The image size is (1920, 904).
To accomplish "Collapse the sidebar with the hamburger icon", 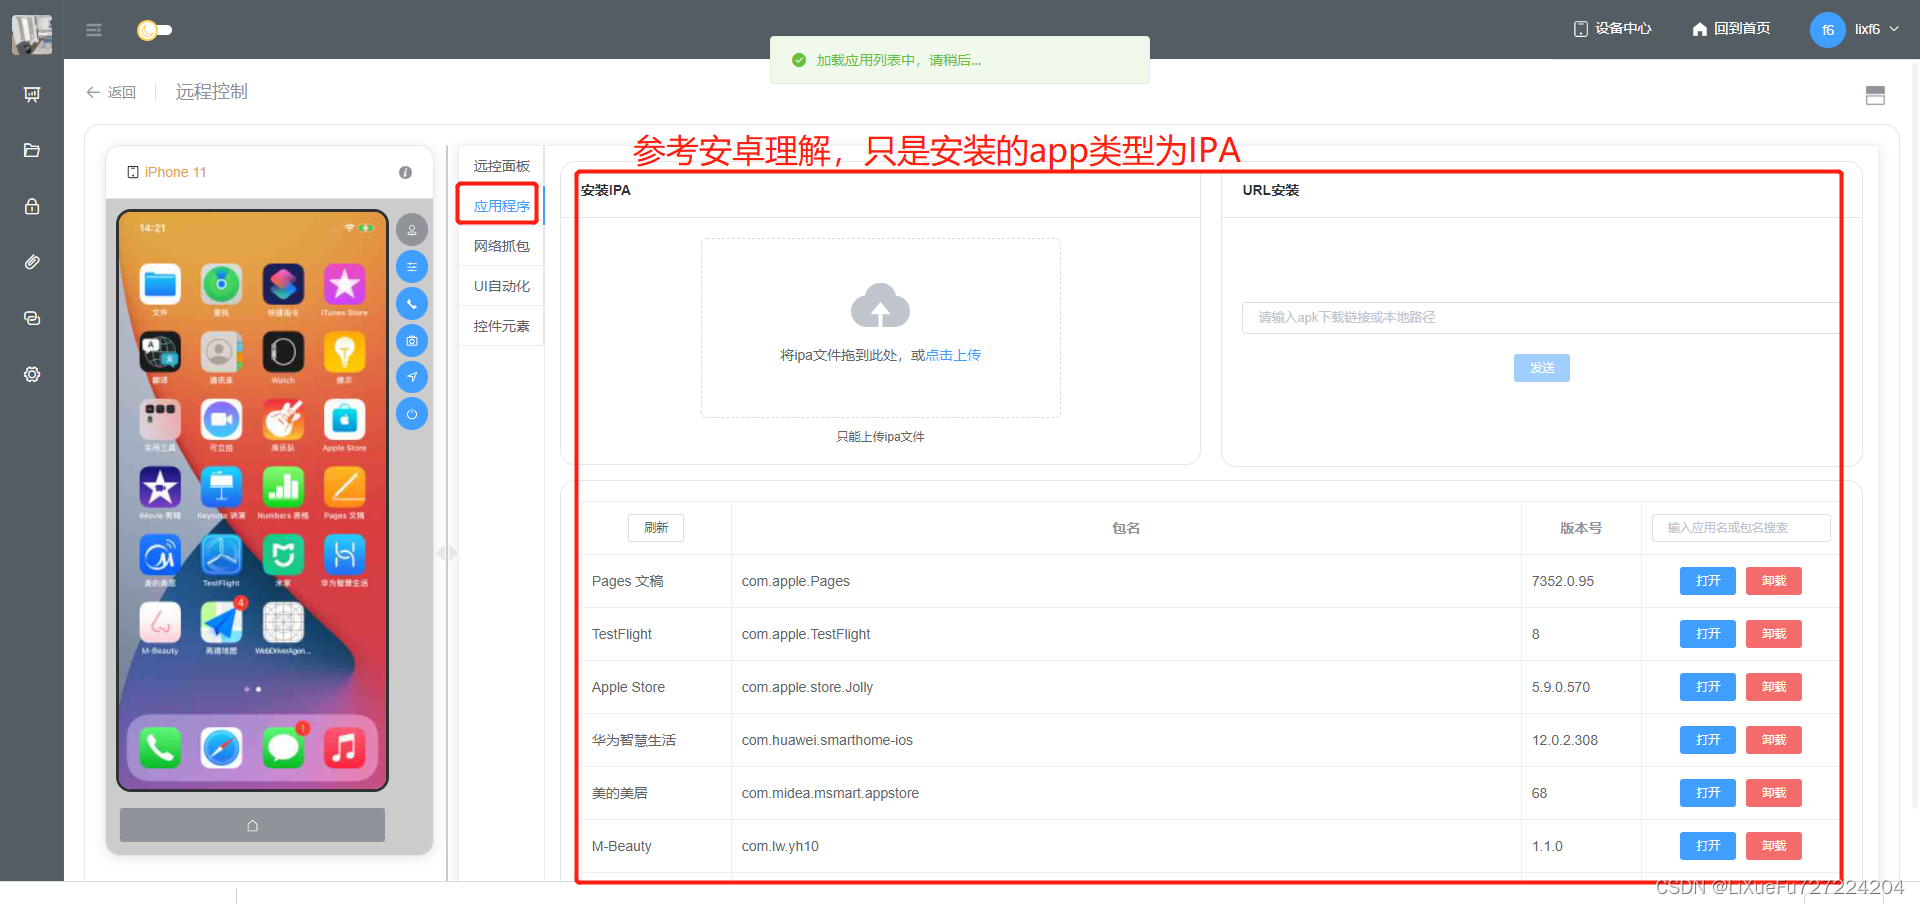I will click(x=94, y=30).
